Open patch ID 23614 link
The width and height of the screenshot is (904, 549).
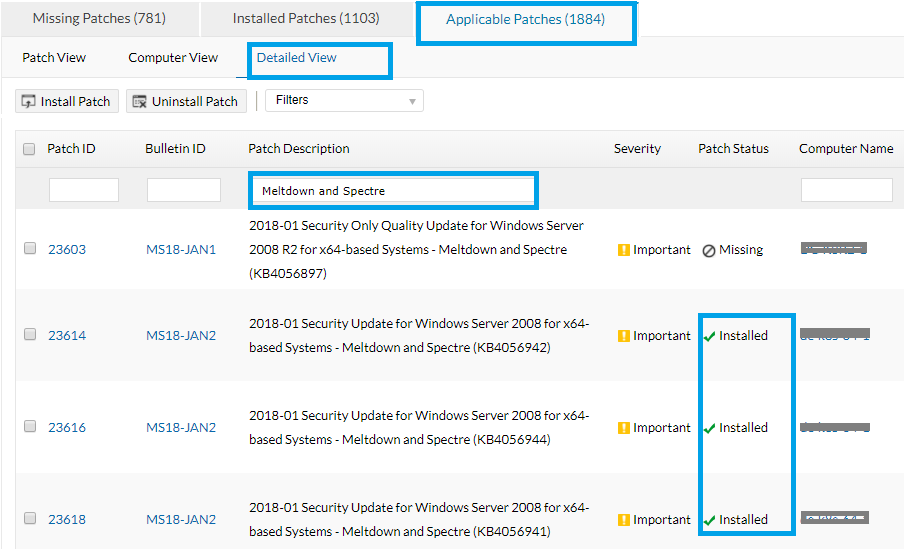click(x=67, y=336)
